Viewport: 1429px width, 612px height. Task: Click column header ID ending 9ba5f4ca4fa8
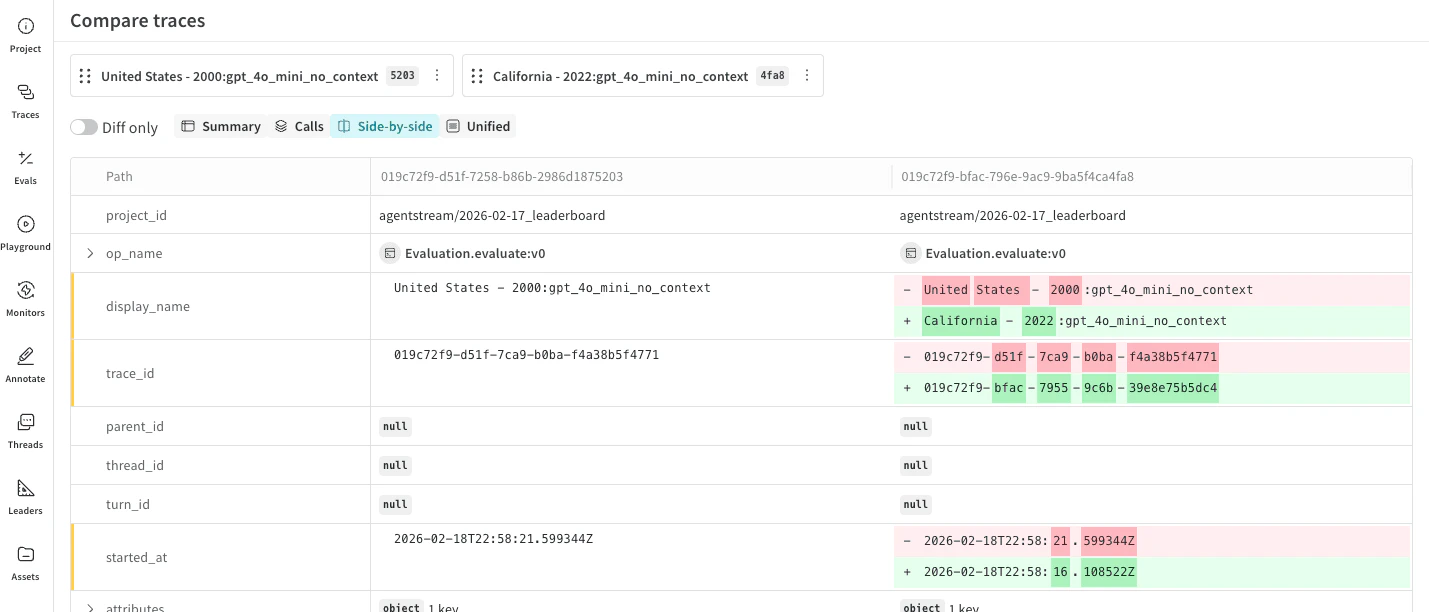coord(1017,176)
